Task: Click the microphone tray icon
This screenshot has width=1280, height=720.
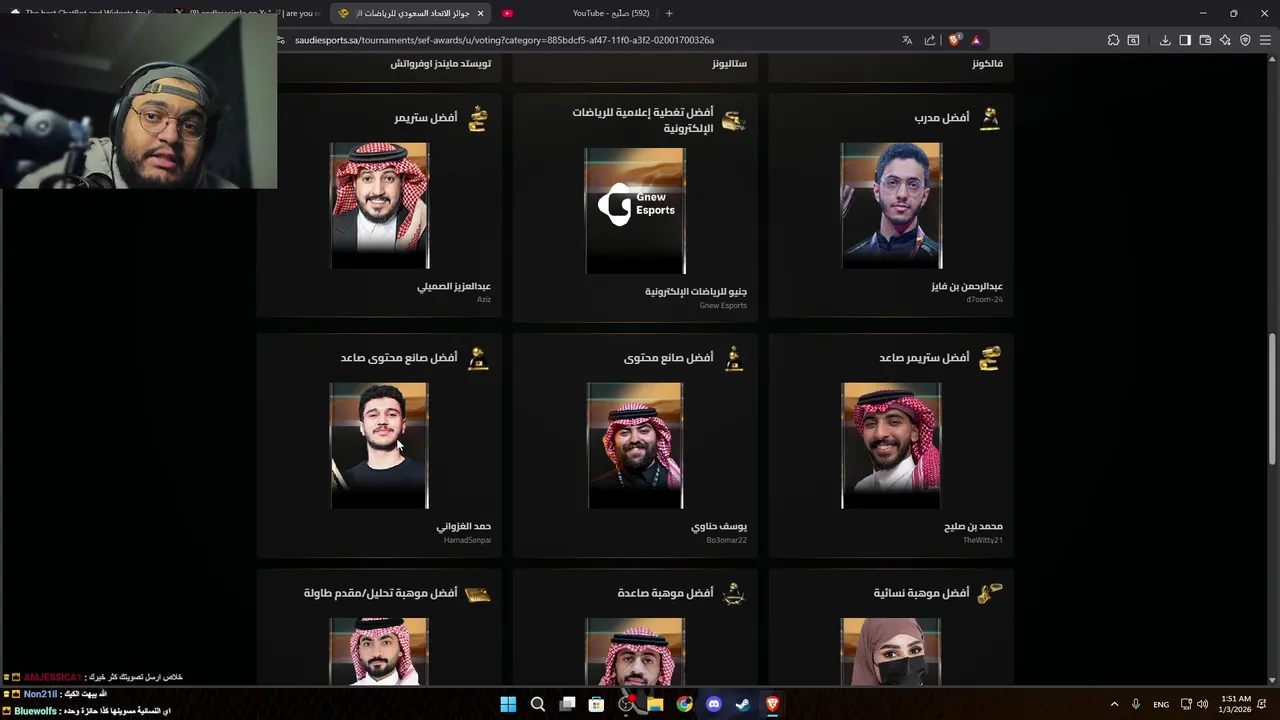Action: tap(1136, 704)
